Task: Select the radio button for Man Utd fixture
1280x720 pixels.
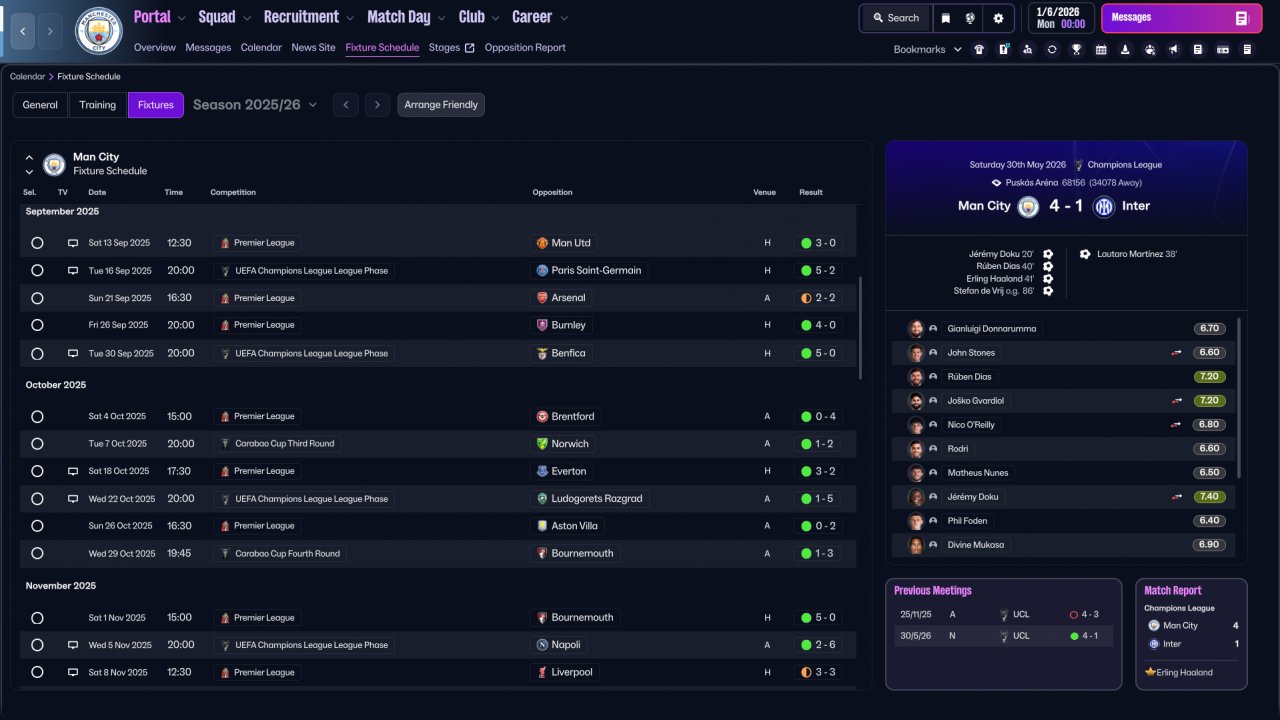Action: (x=37, y=243)
